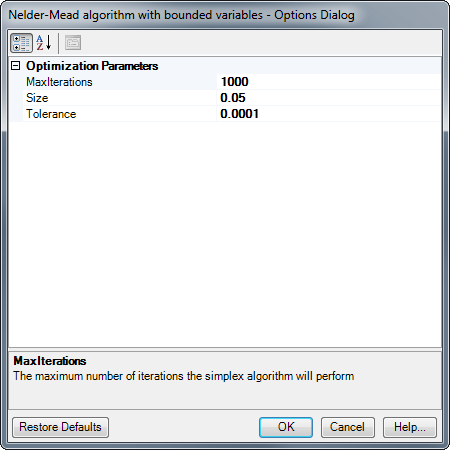Edit the Tolerance value 0.0001
Image resolution: width=450 pixels, height=450 pixels.
(x=329, y=114)
